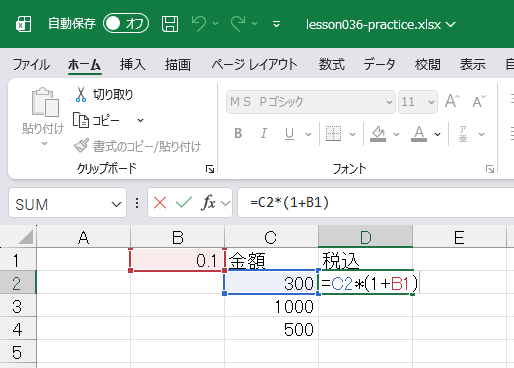Image resolution: width=514 pixels, height=368 pixels.
Task: Select column C header
Action: point(271,237)
